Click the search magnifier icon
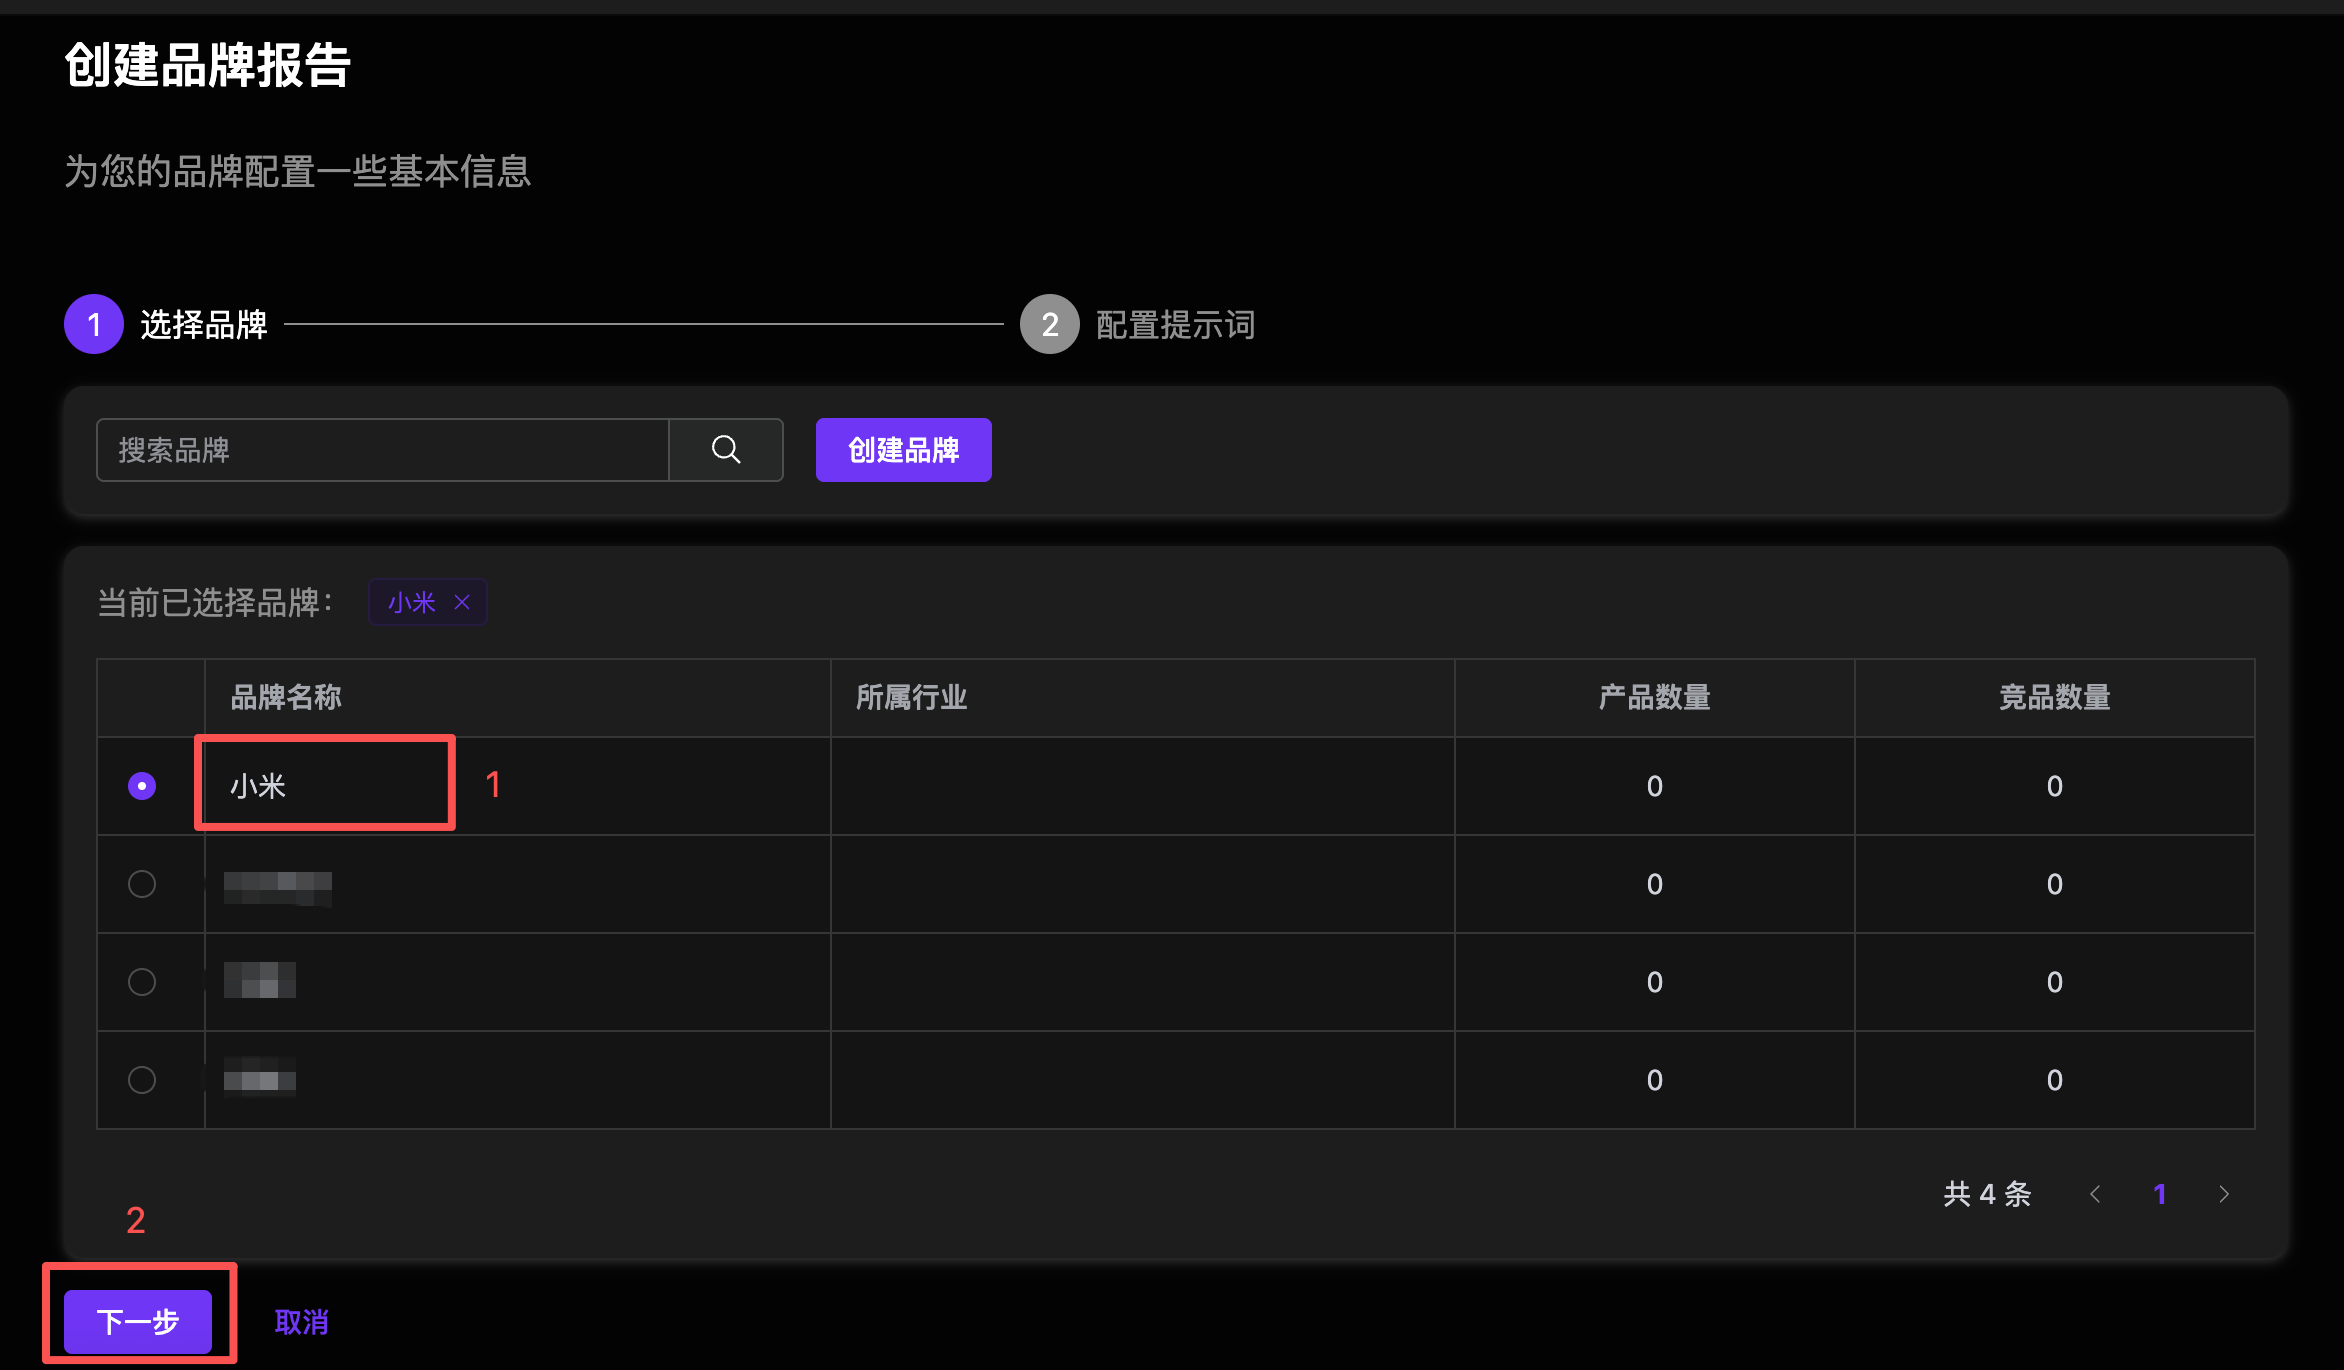The image size is (2344, 1370). coord(726,450)
